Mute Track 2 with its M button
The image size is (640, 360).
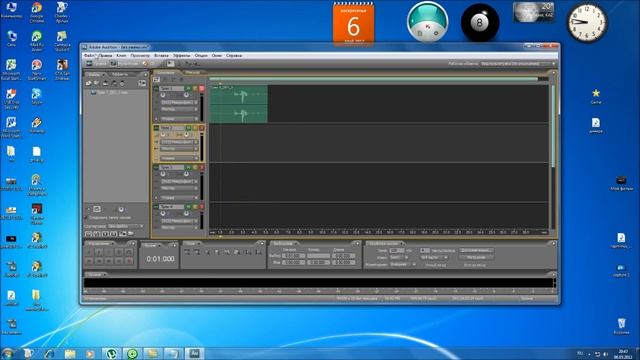(x=189, y=128)
